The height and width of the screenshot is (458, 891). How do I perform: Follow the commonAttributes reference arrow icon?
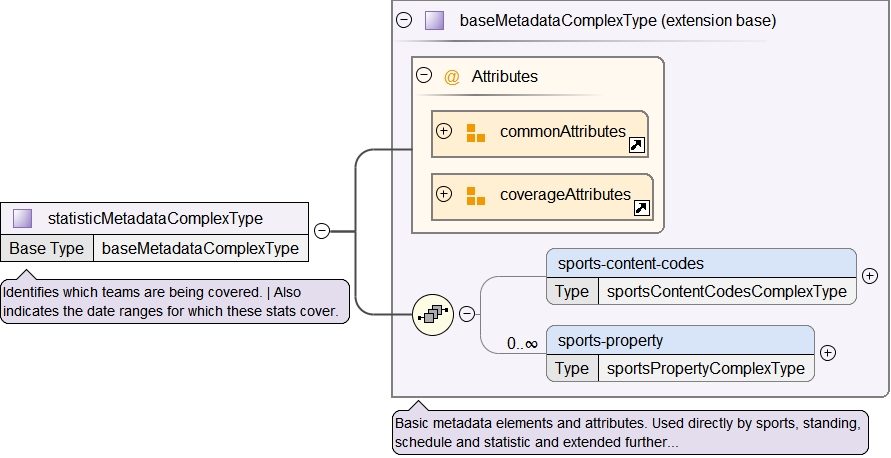636,146
